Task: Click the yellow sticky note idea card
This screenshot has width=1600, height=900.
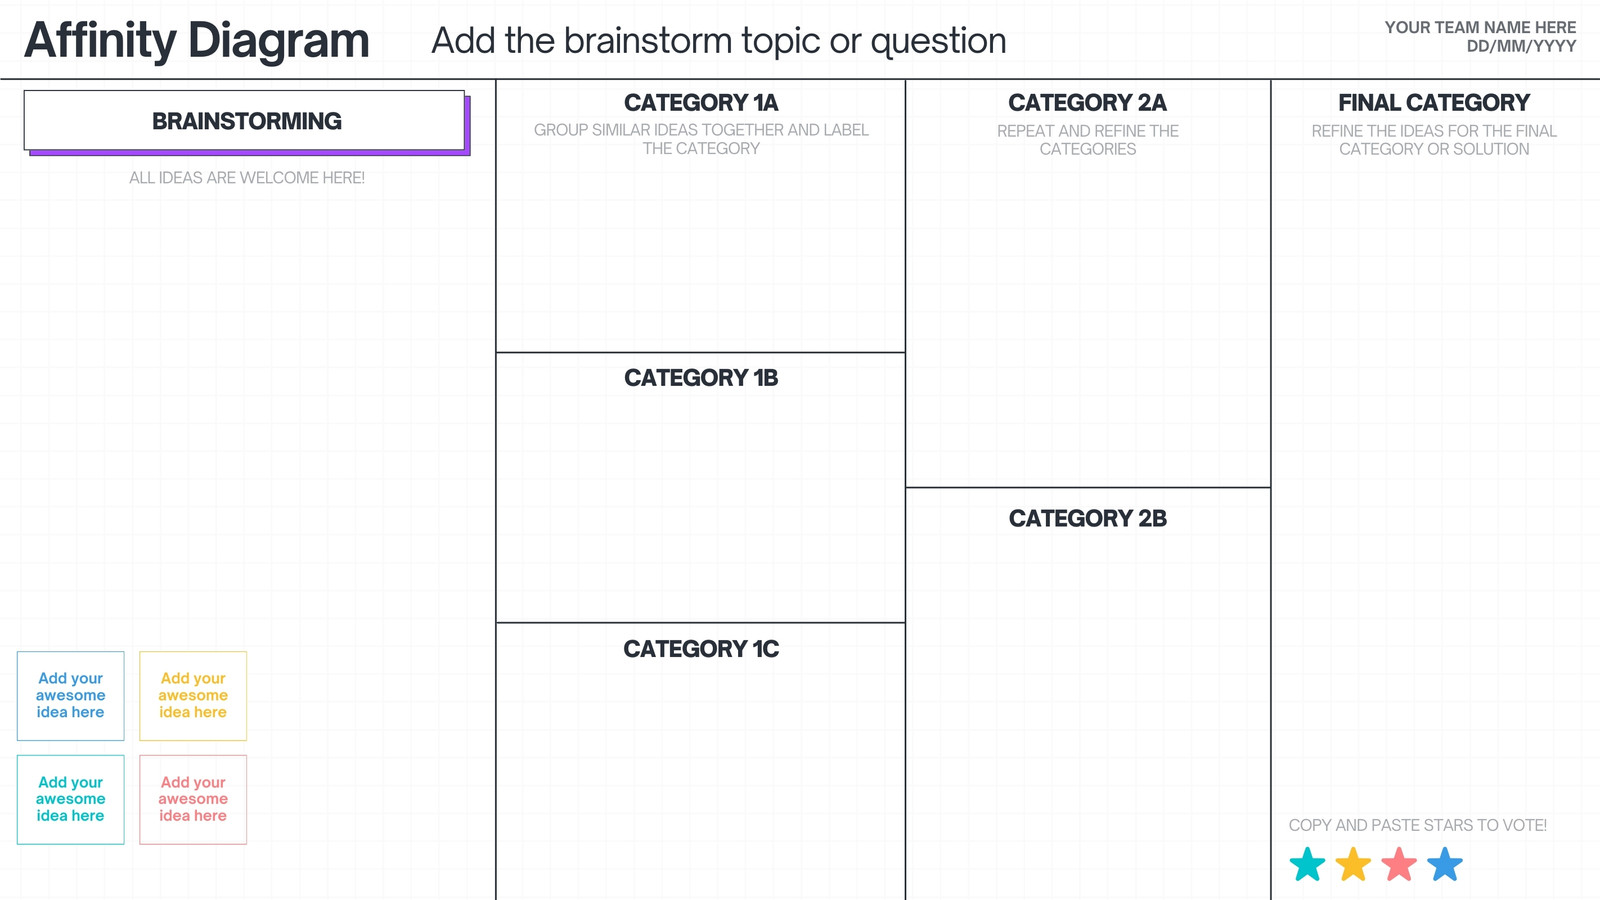Action: point(193,696)
